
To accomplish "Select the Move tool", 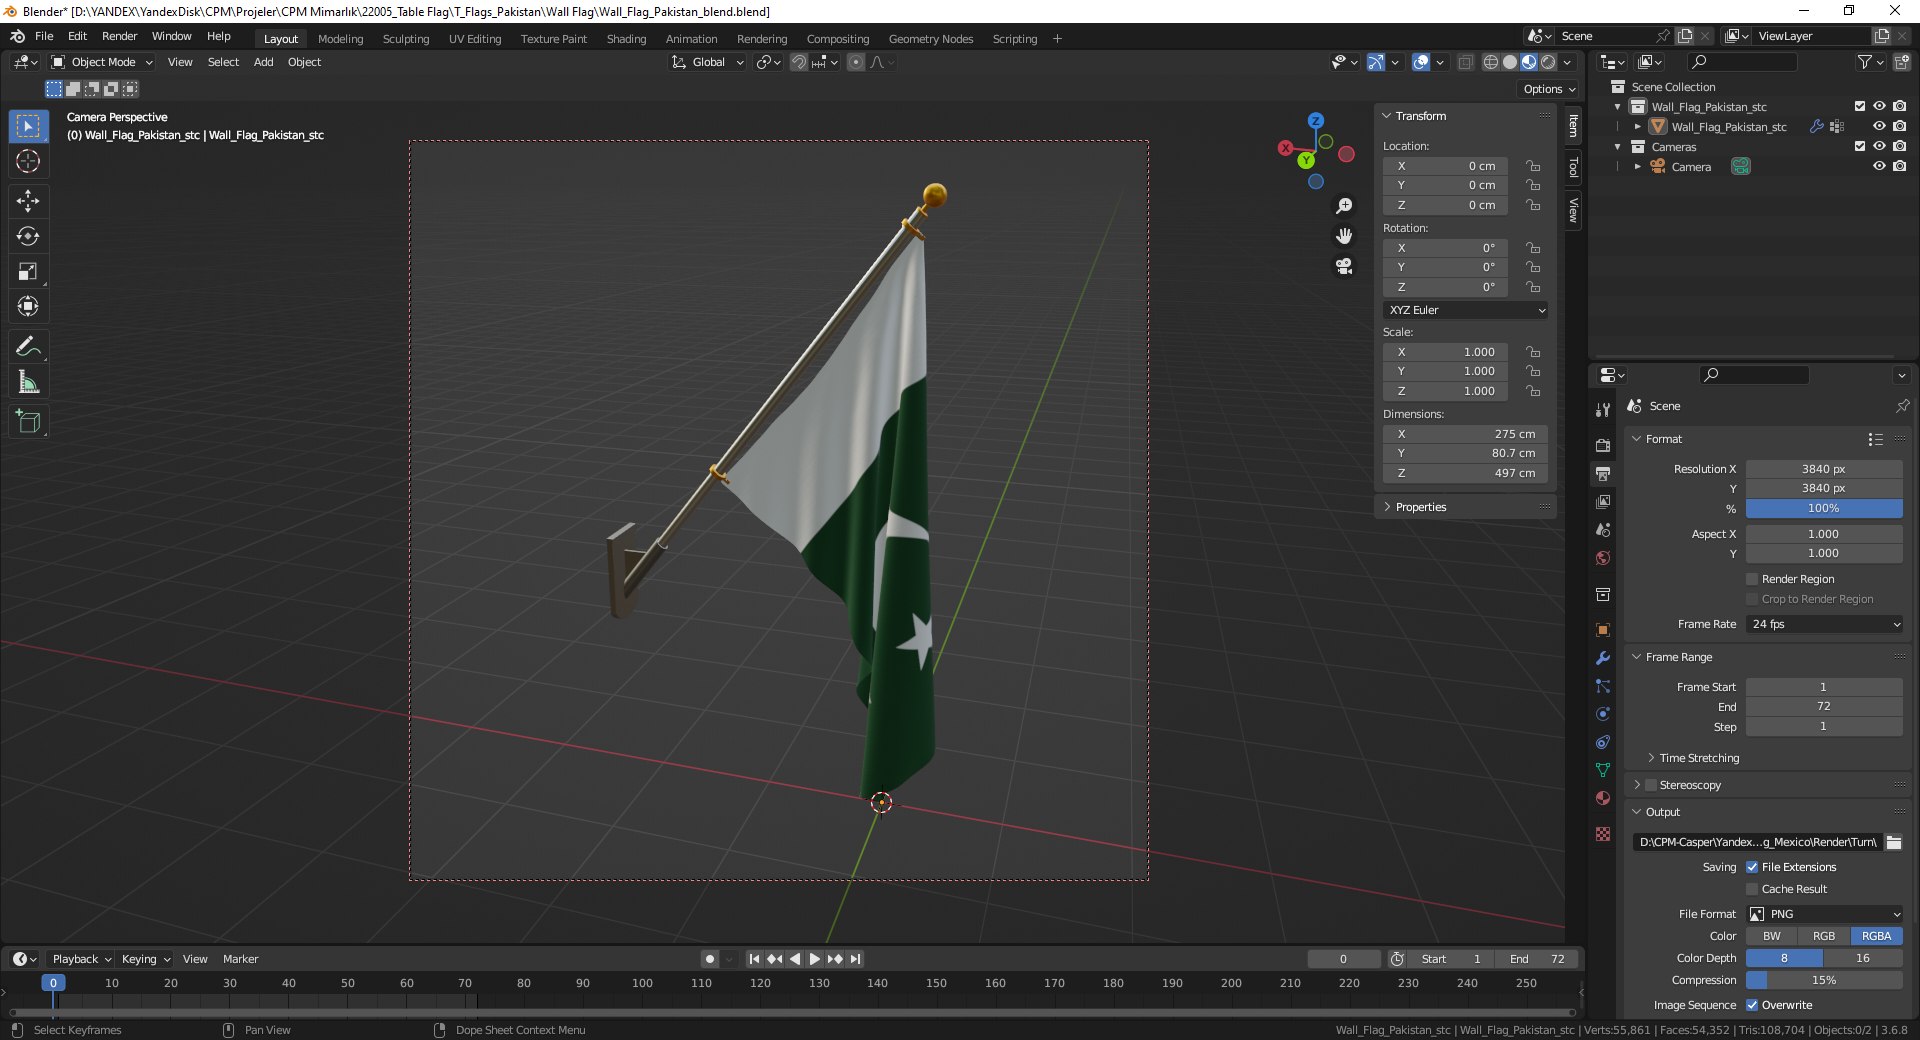I will (x=28, y=201).
